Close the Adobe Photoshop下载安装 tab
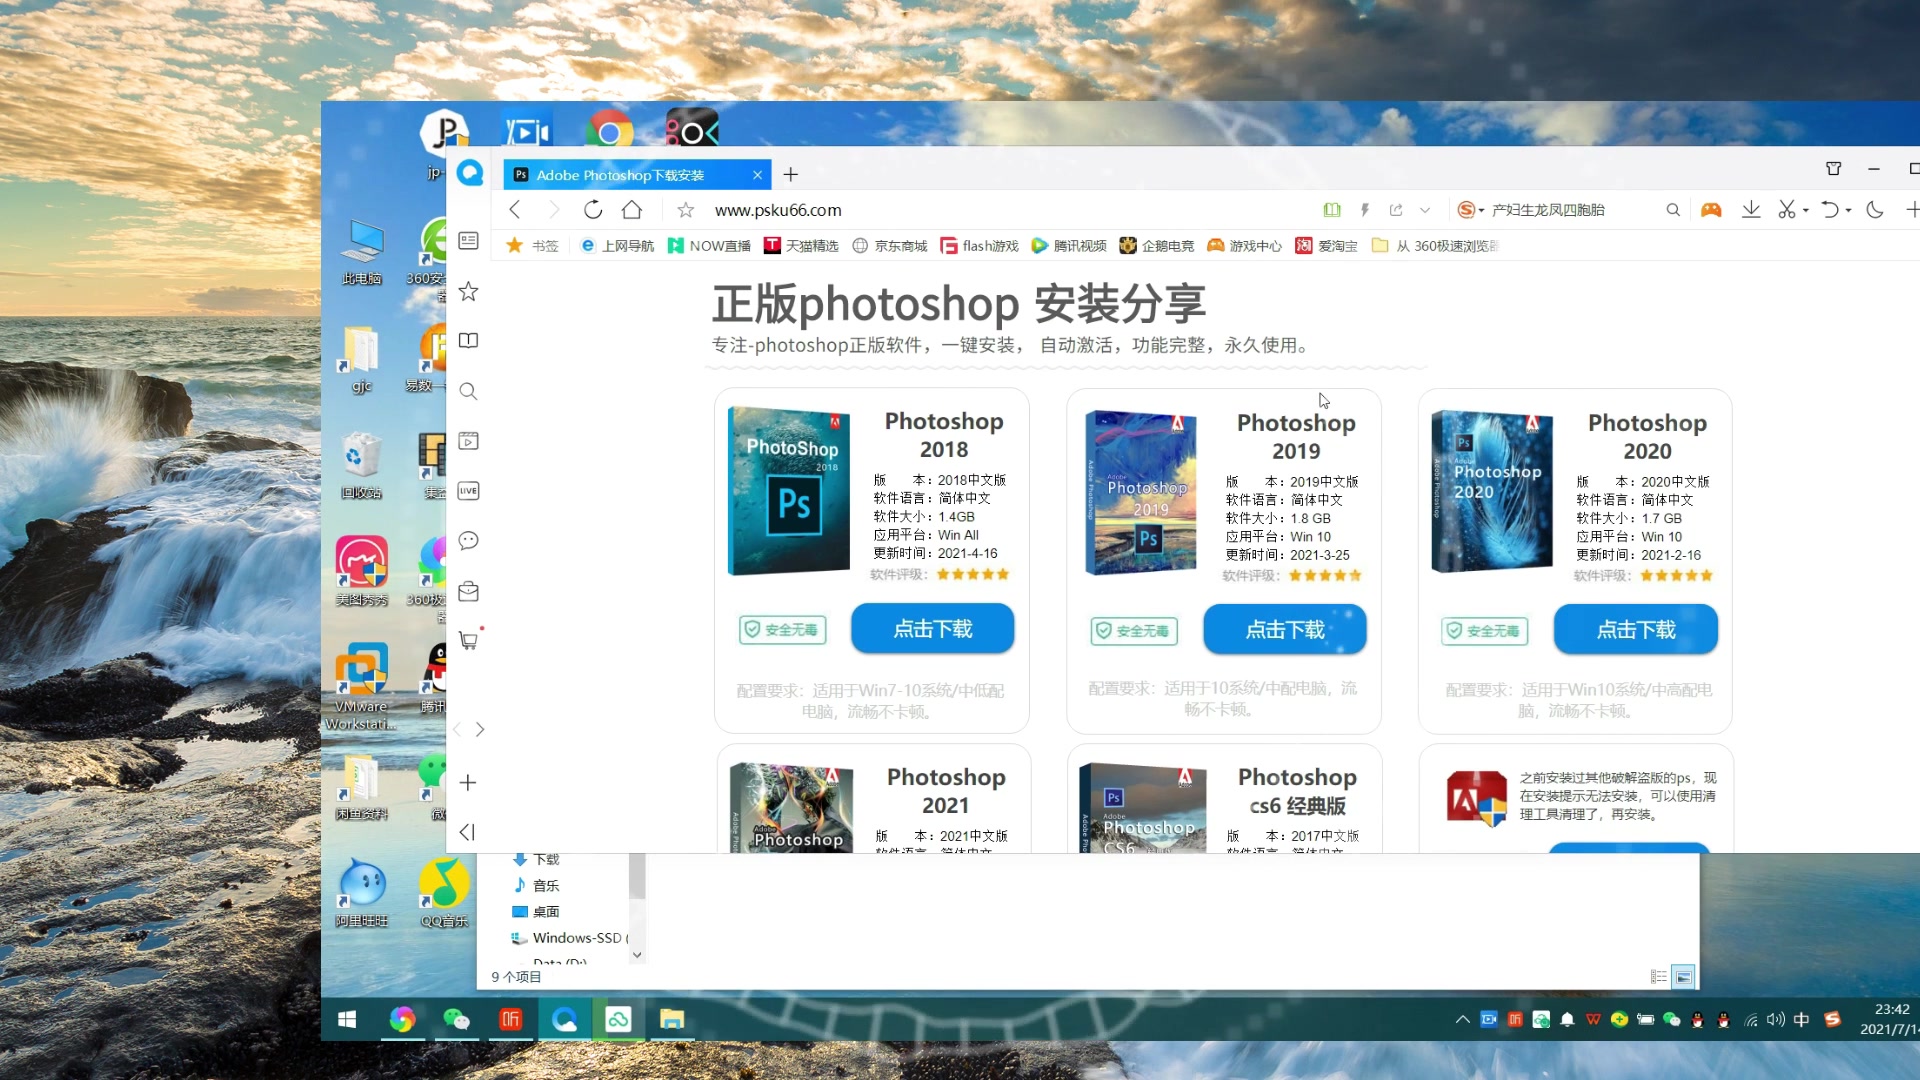Image resolution: width=1920 pixels, height=1080 pixels. [758, 175]
